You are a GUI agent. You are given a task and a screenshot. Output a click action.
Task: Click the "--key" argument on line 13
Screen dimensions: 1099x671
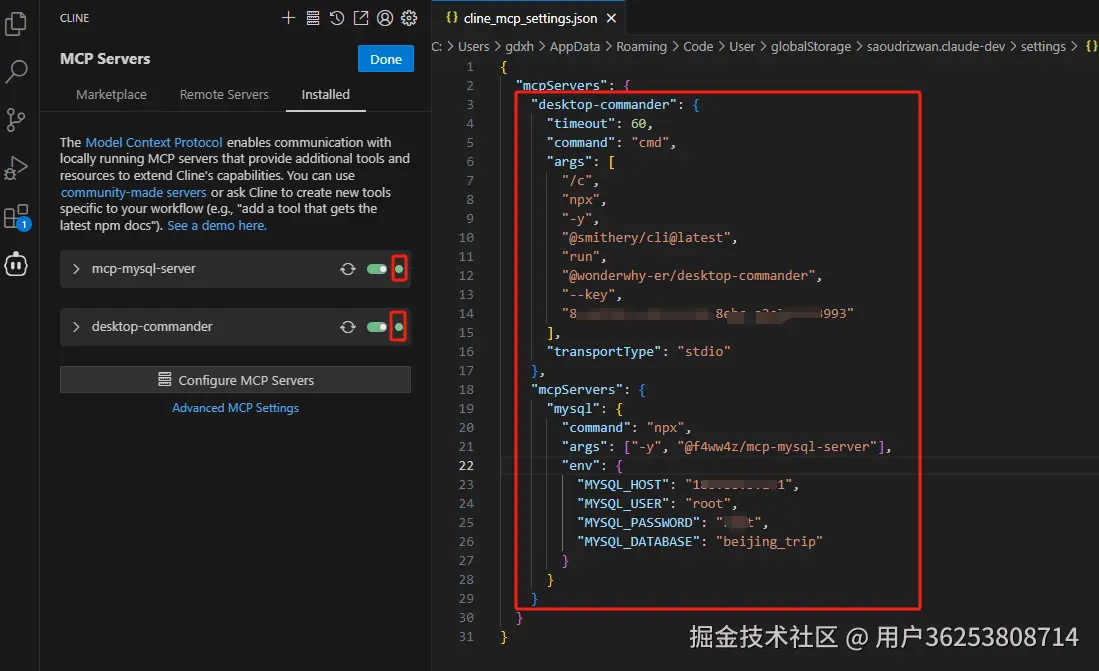[588, 294]
